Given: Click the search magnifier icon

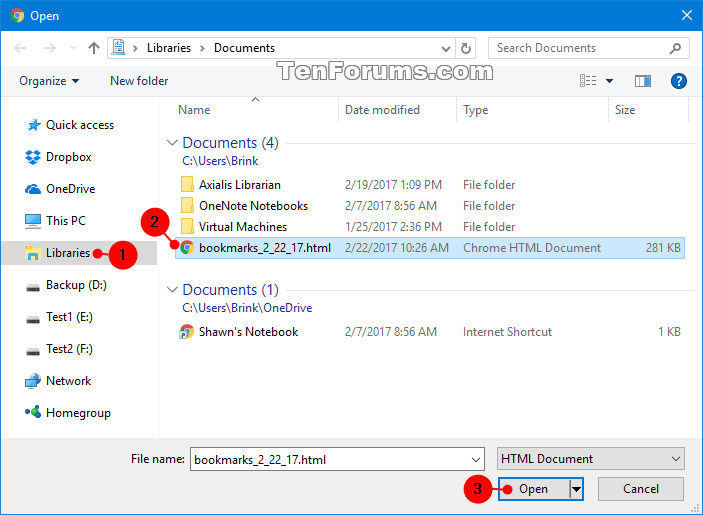Looking at the screenshot, I should [675, 48].
